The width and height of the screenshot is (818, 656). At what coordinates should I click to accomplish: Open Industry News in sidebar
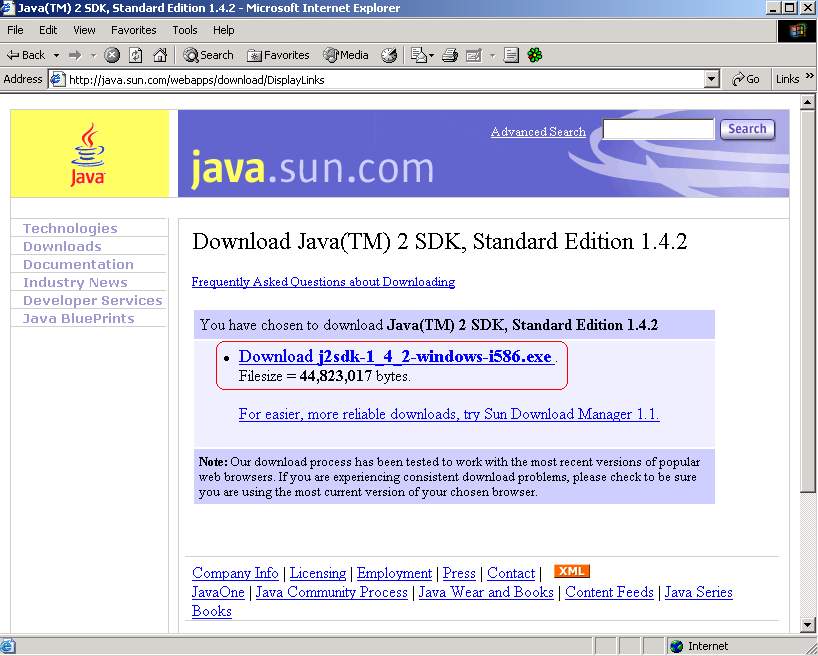75,282
